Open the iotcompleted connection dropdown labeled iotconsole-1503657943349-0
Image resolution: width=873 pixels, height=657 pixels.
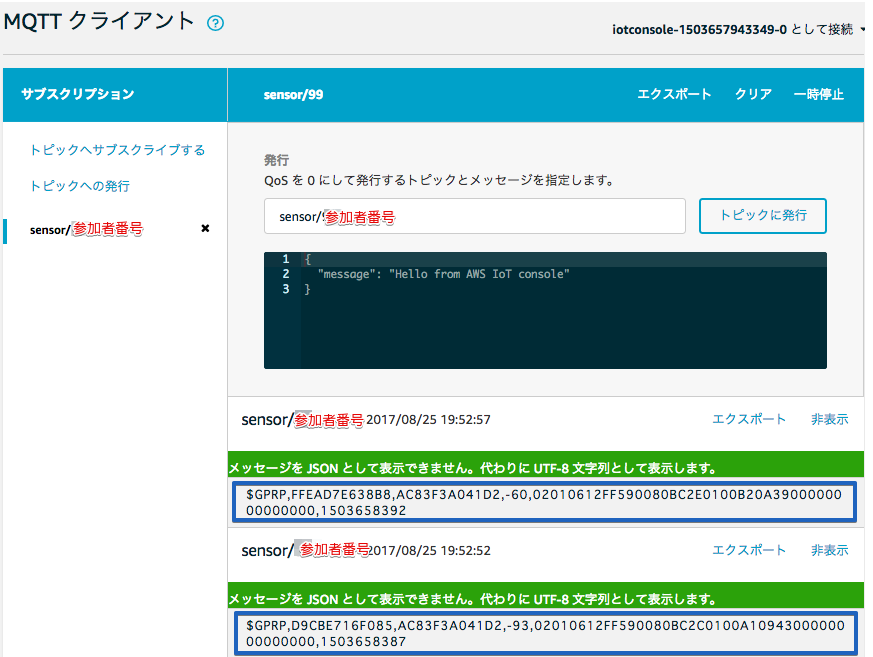(x=738, y=29)
